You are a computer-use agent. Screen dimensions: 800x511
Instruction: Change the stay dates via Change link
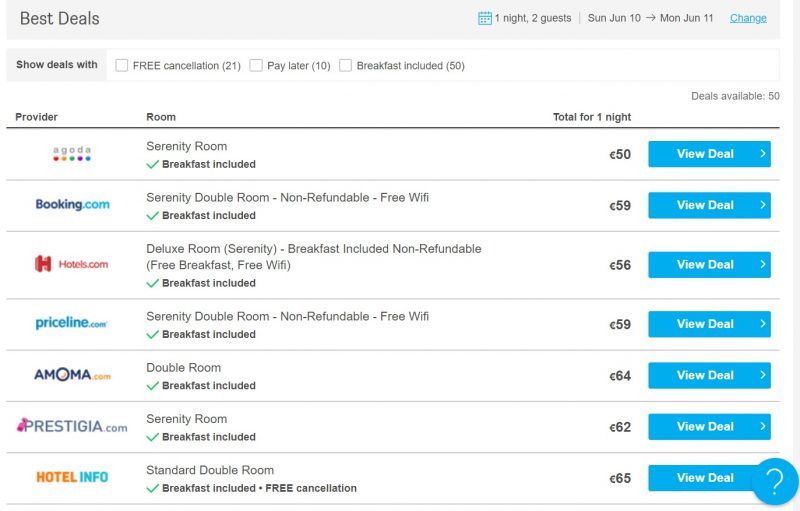point(748,18)
